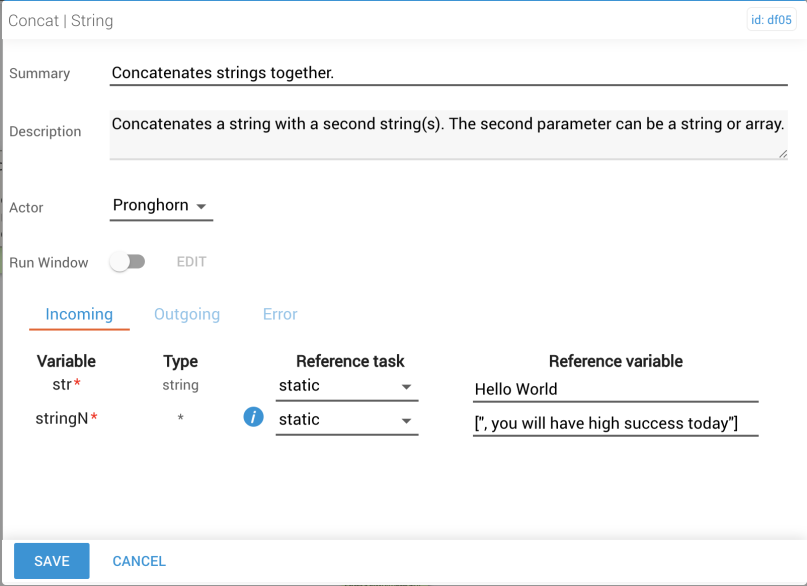Open the str reference task static dropdown
807x586 pixels.
click(x=347, y=386)
